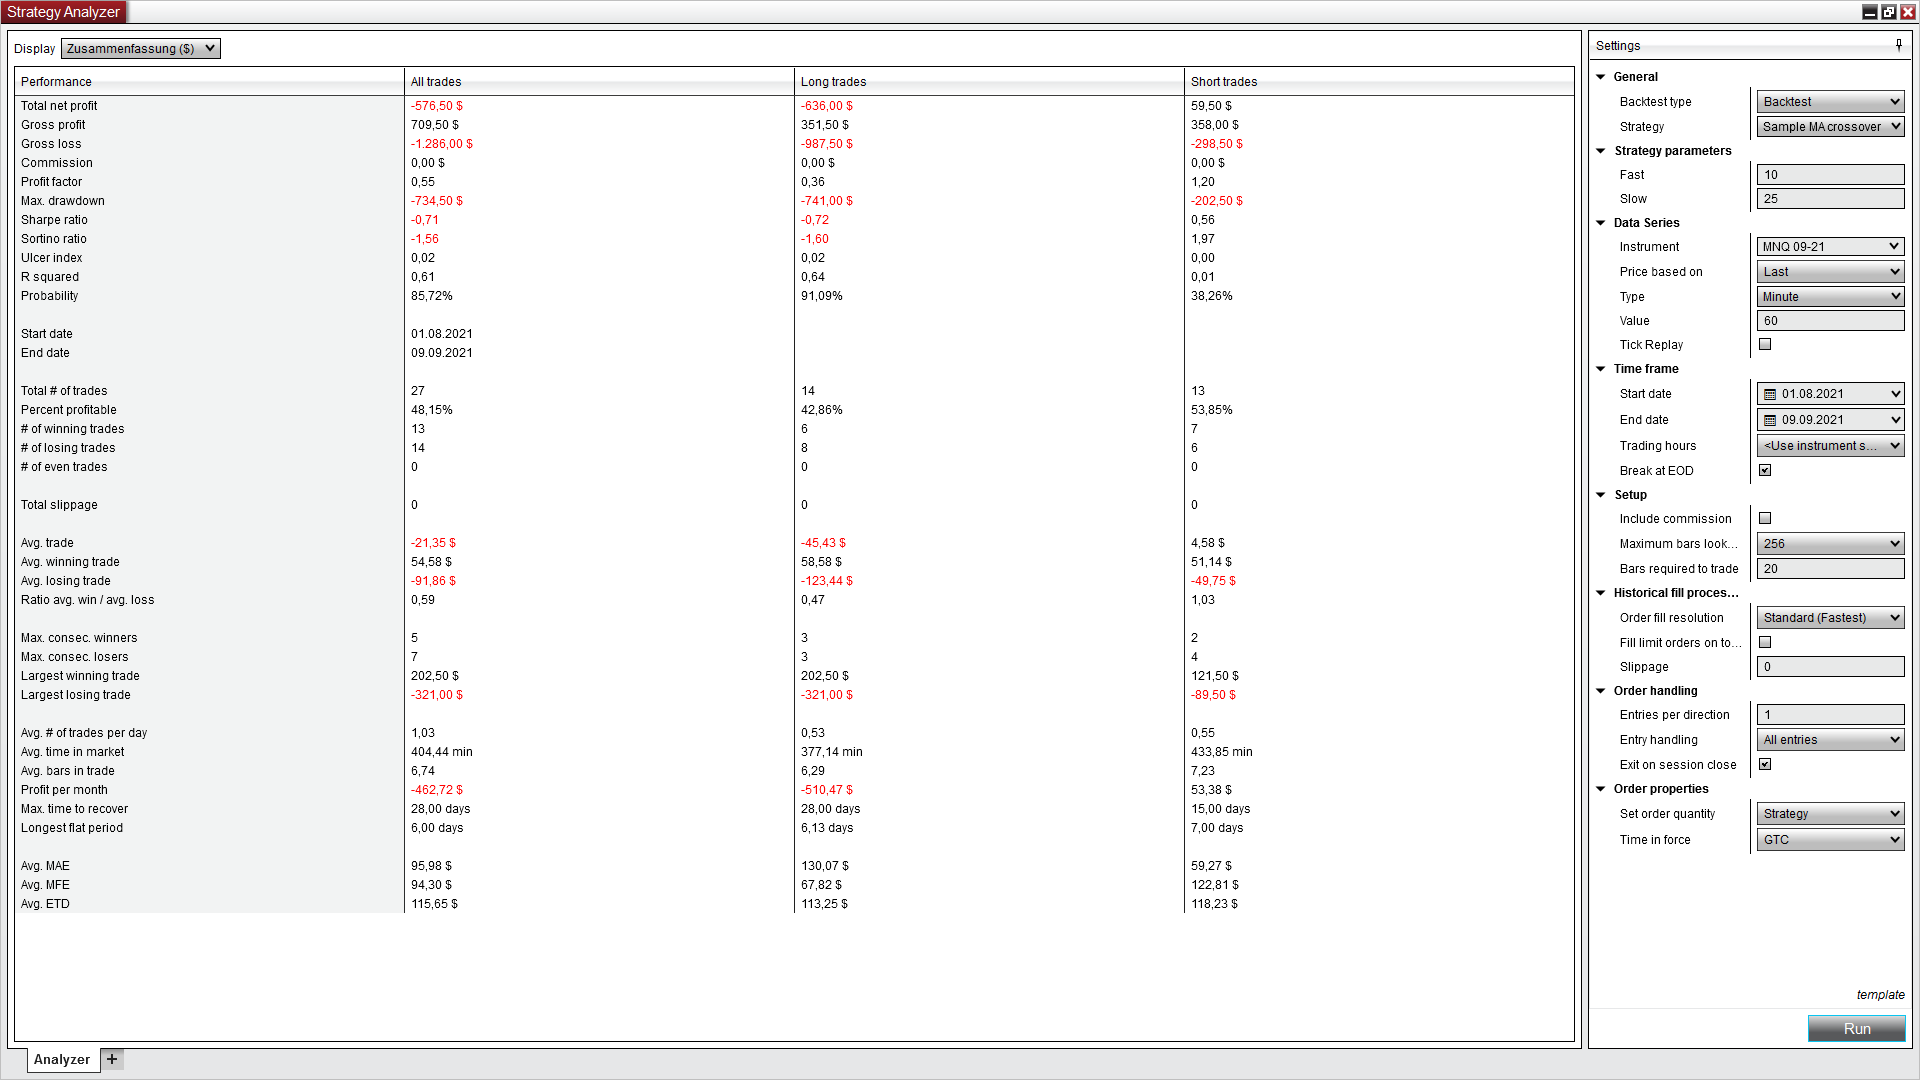Image resolution: width=1920 pixels, height=1080 pixels.
Task: Collapse the Data Series section arrow
Action: coord(1601,223)
